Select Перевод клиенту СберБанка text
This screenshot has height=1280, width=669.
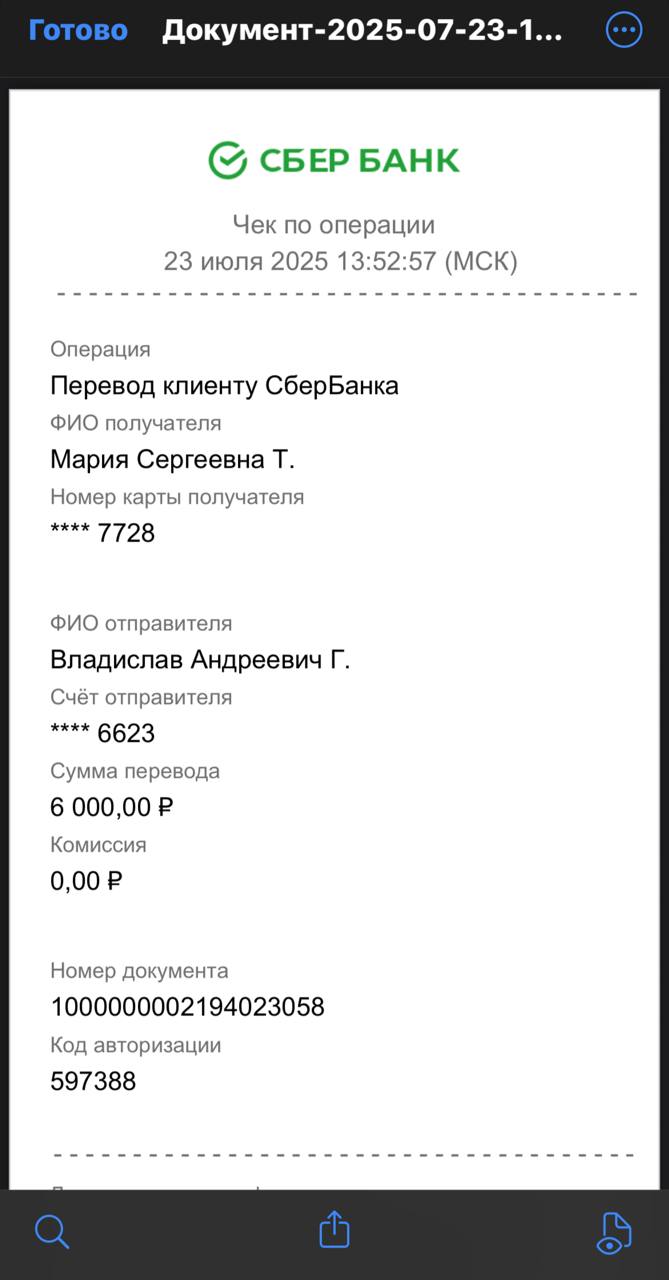coord(224,386)
